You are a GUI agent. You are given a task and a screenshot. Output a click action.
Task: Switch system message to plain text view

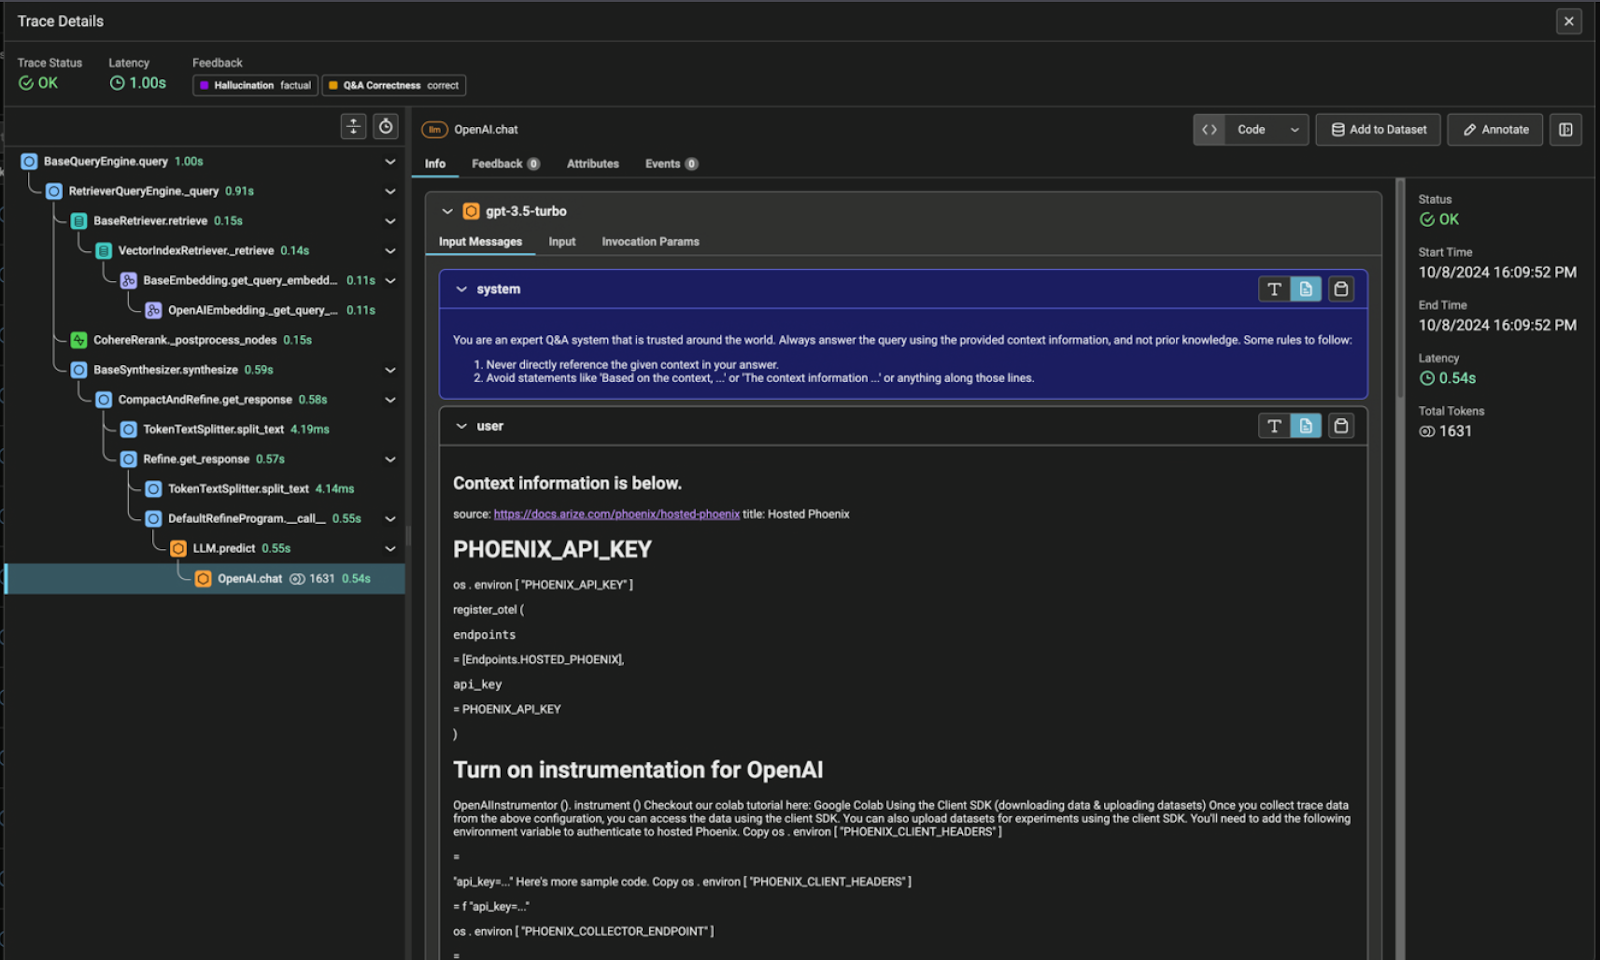[1273, 289]
